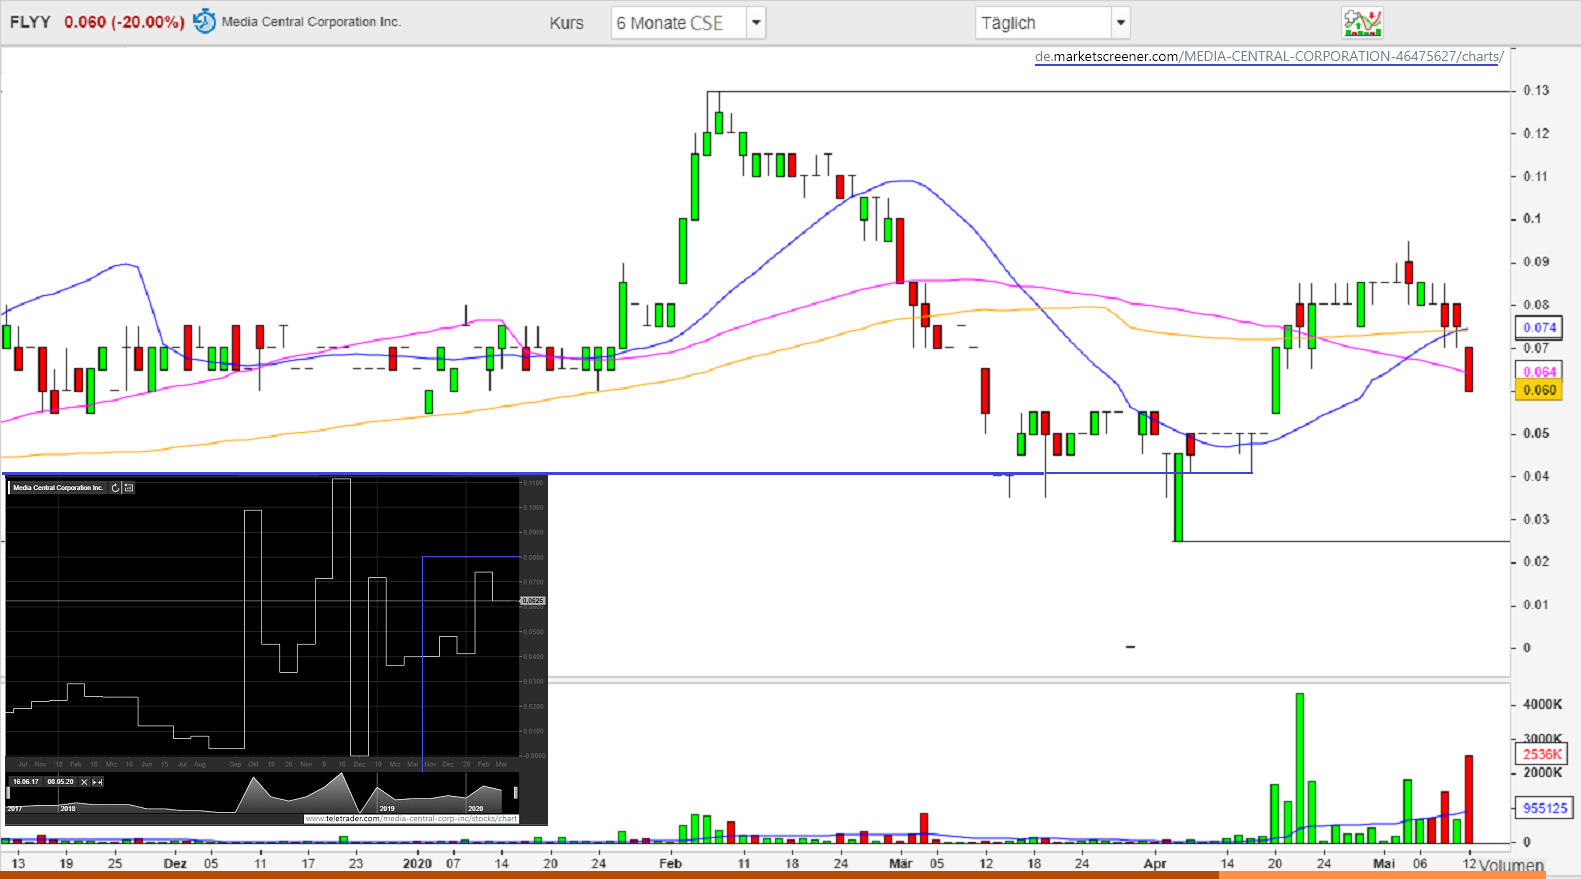Click the FLYY ticker symbol
The width and height of the screenshot is (1581, 879).
click(x=30, y=22)
